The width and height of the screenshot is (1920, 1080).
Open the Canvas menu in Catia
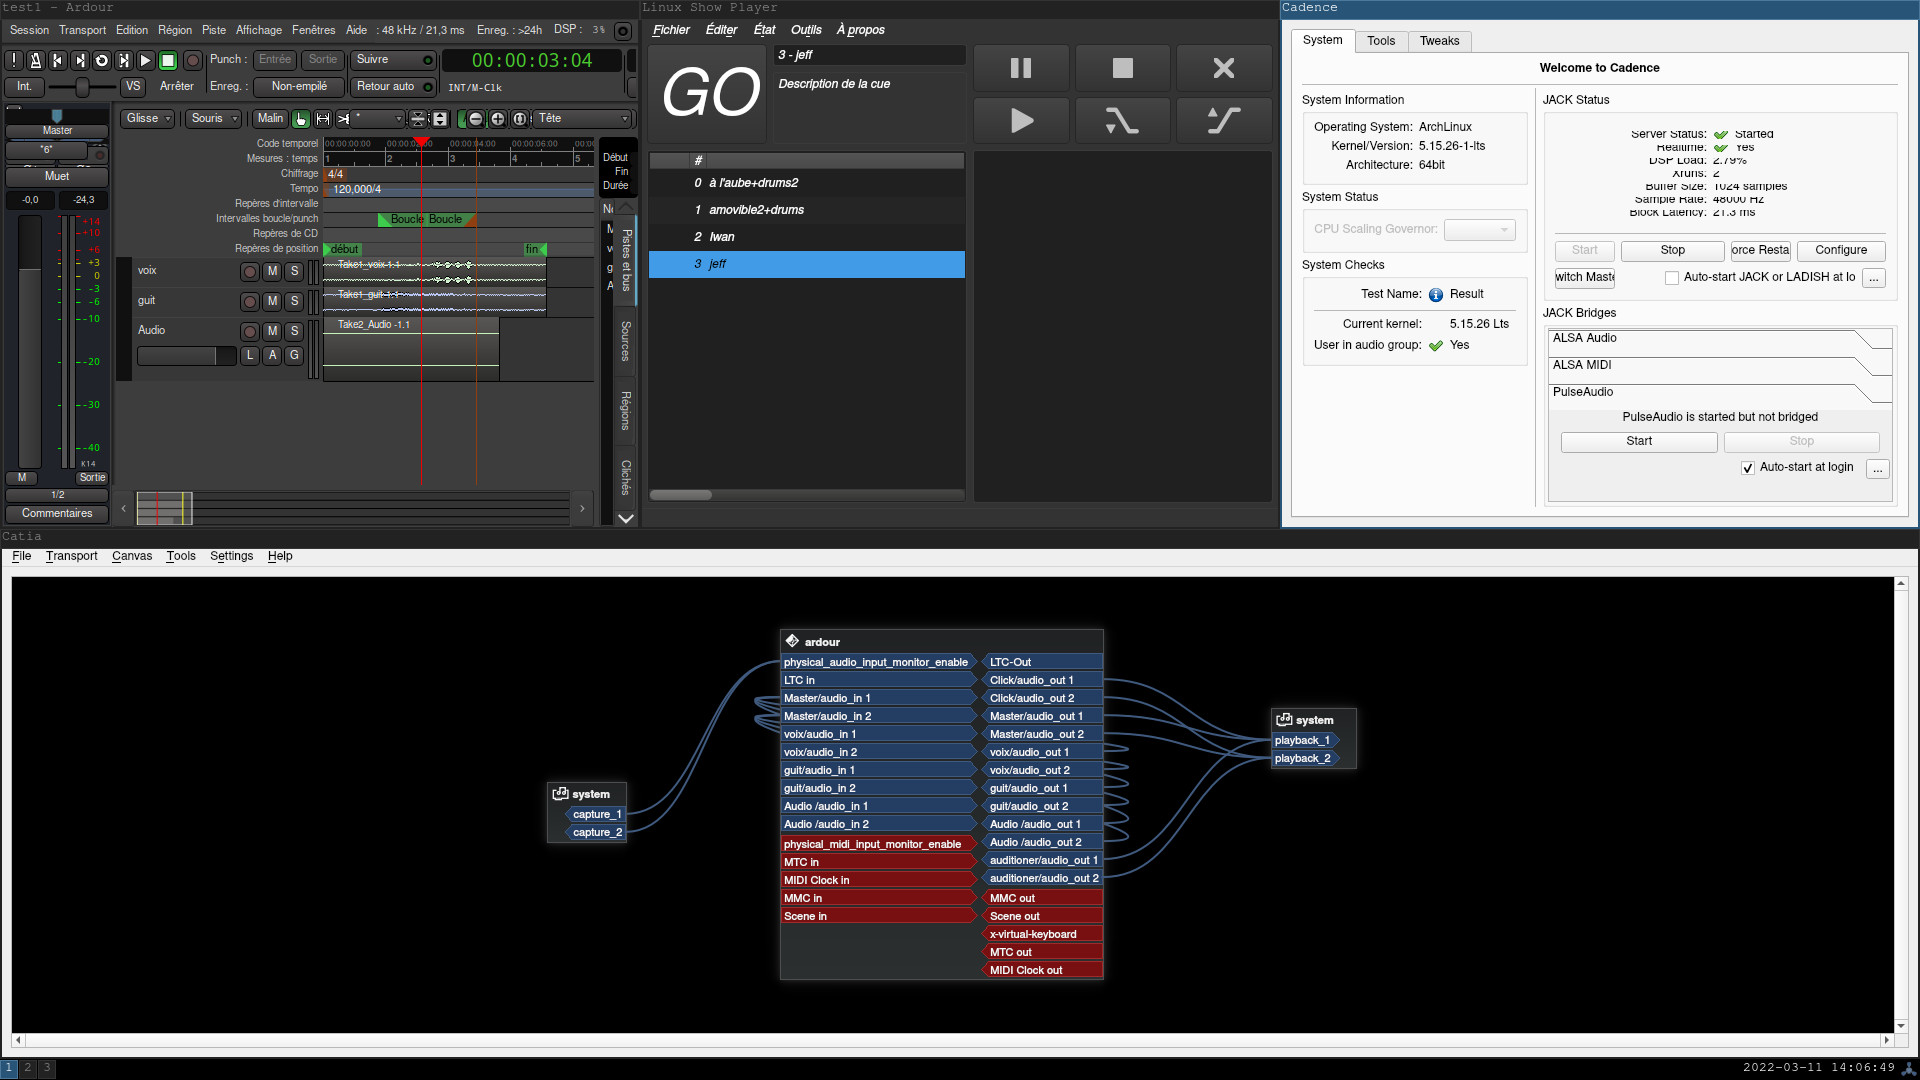(131, 556)
